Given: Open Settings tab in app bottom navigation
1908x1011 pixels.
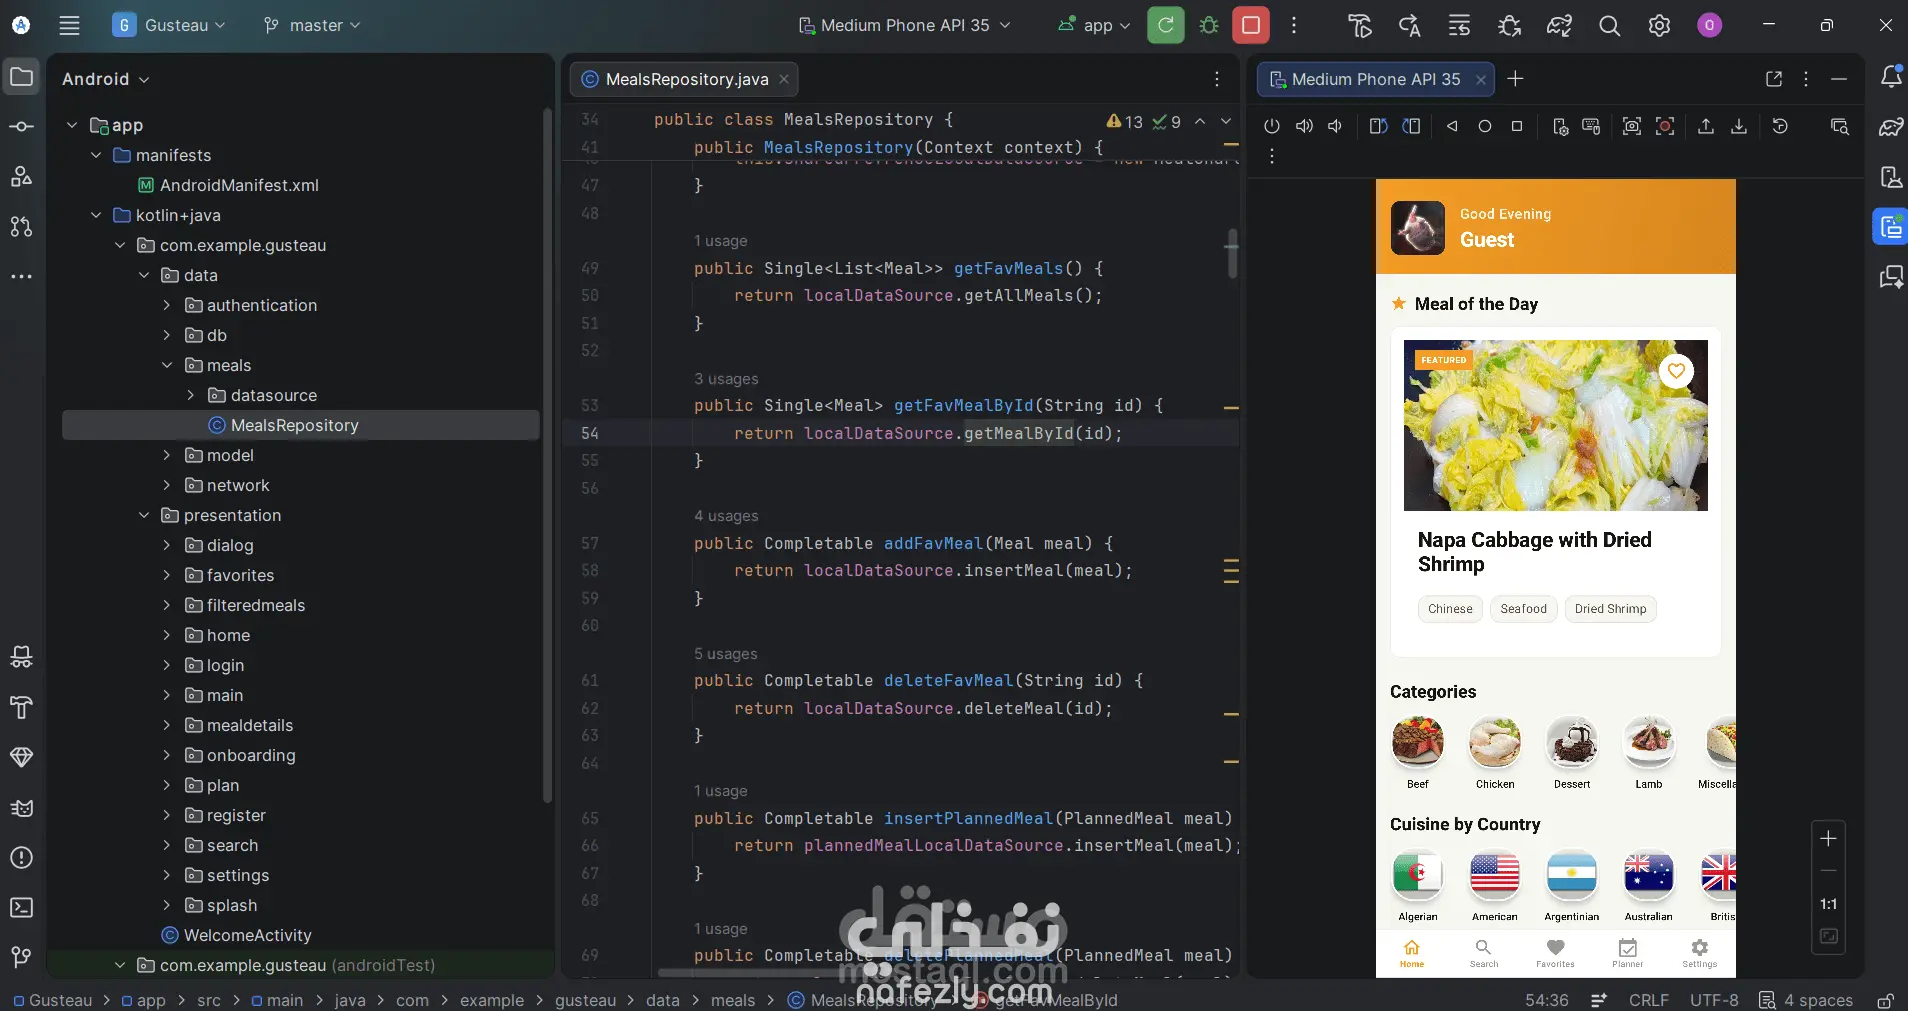Looking at the screenshot, I should pos(1699,953).
